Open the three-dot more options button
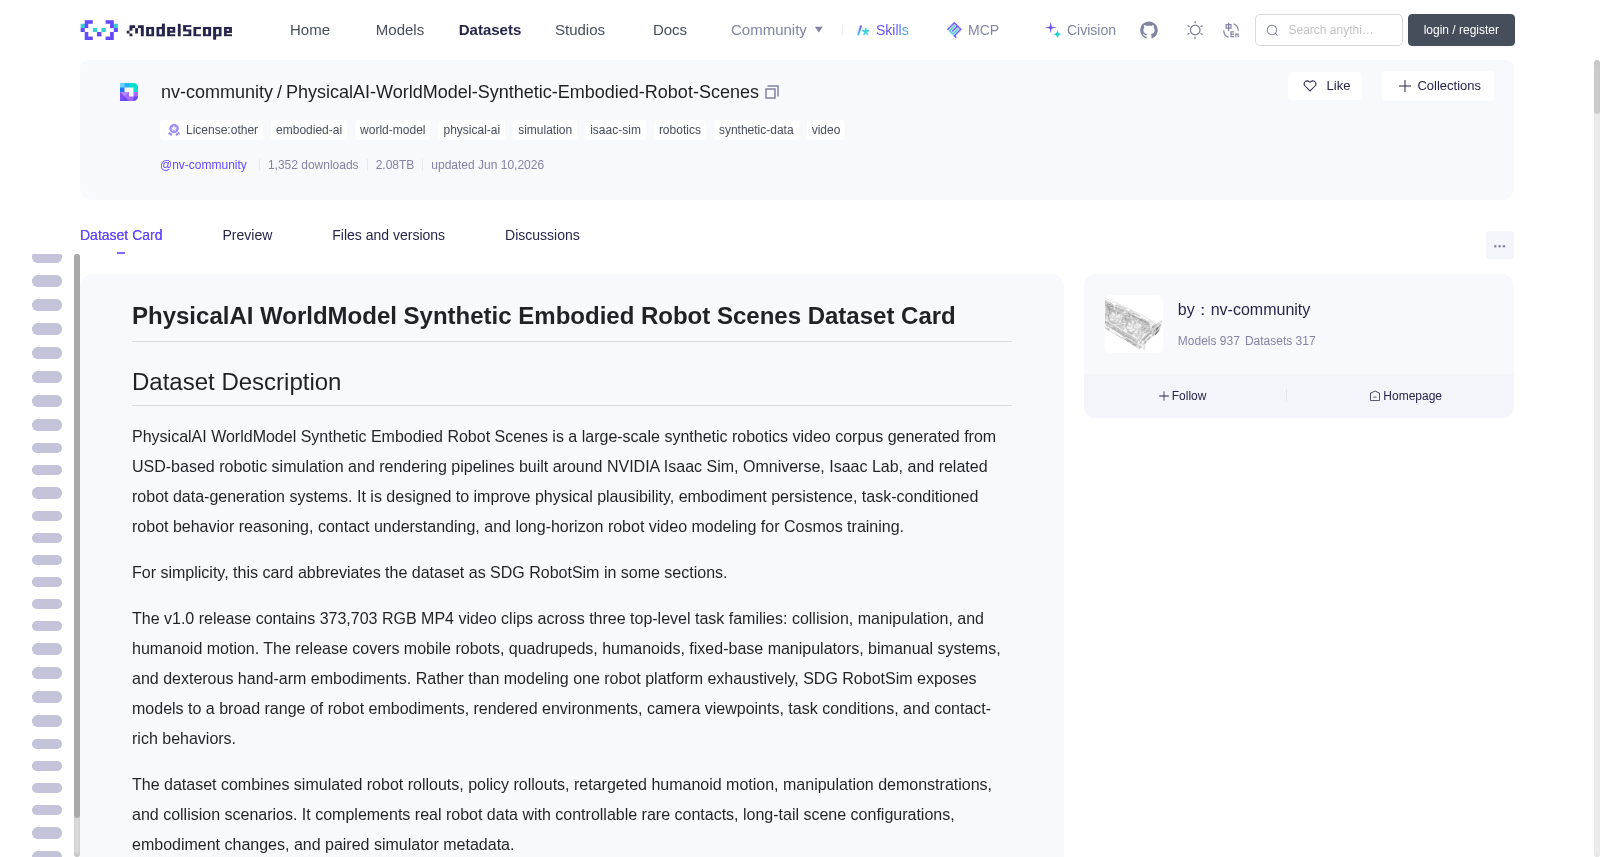 pyautogui.click(x=1499, y=245)
